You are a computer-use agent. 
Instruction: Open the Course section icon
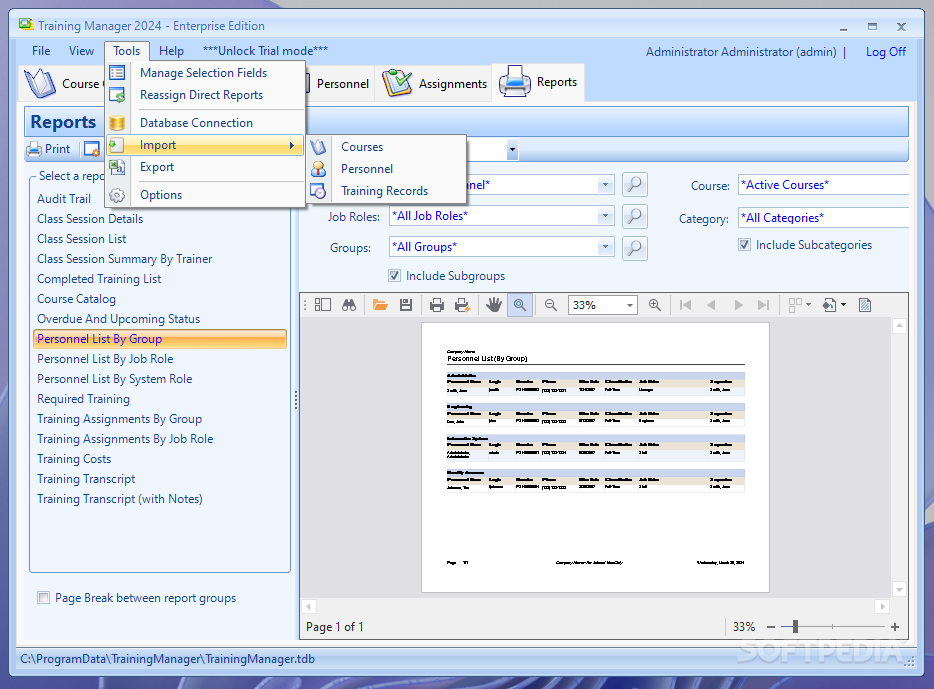[39, 83]
